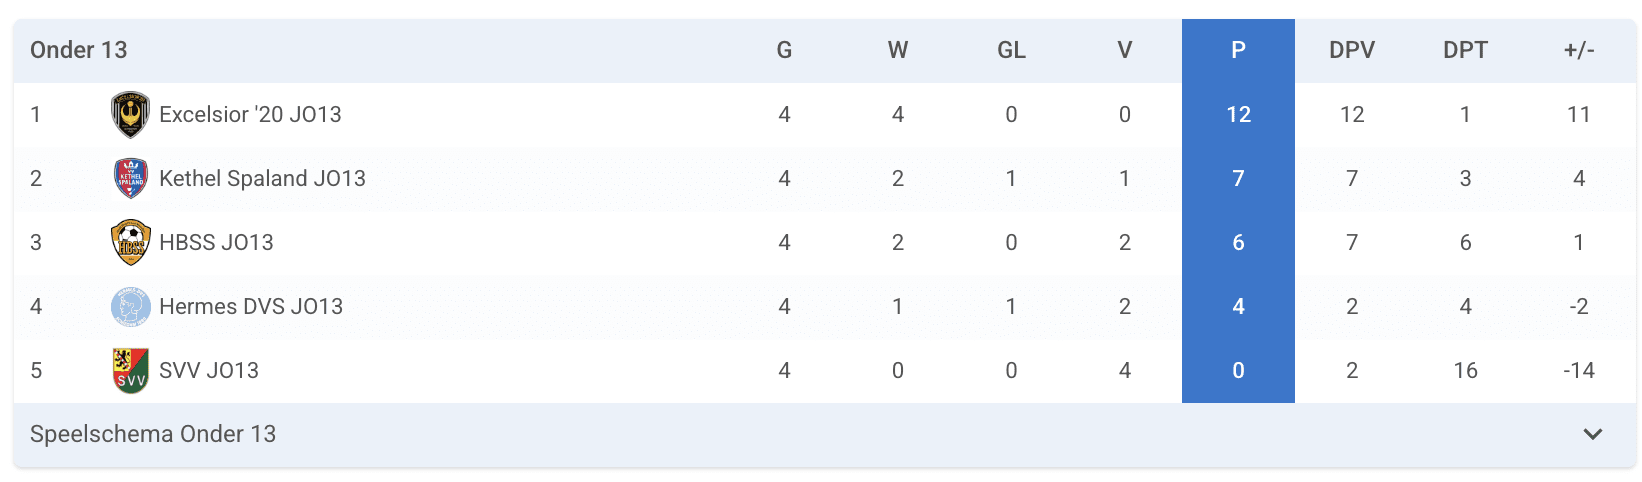
Task: Open the Speelschema Onder 13 section
Action: [153, 434]
